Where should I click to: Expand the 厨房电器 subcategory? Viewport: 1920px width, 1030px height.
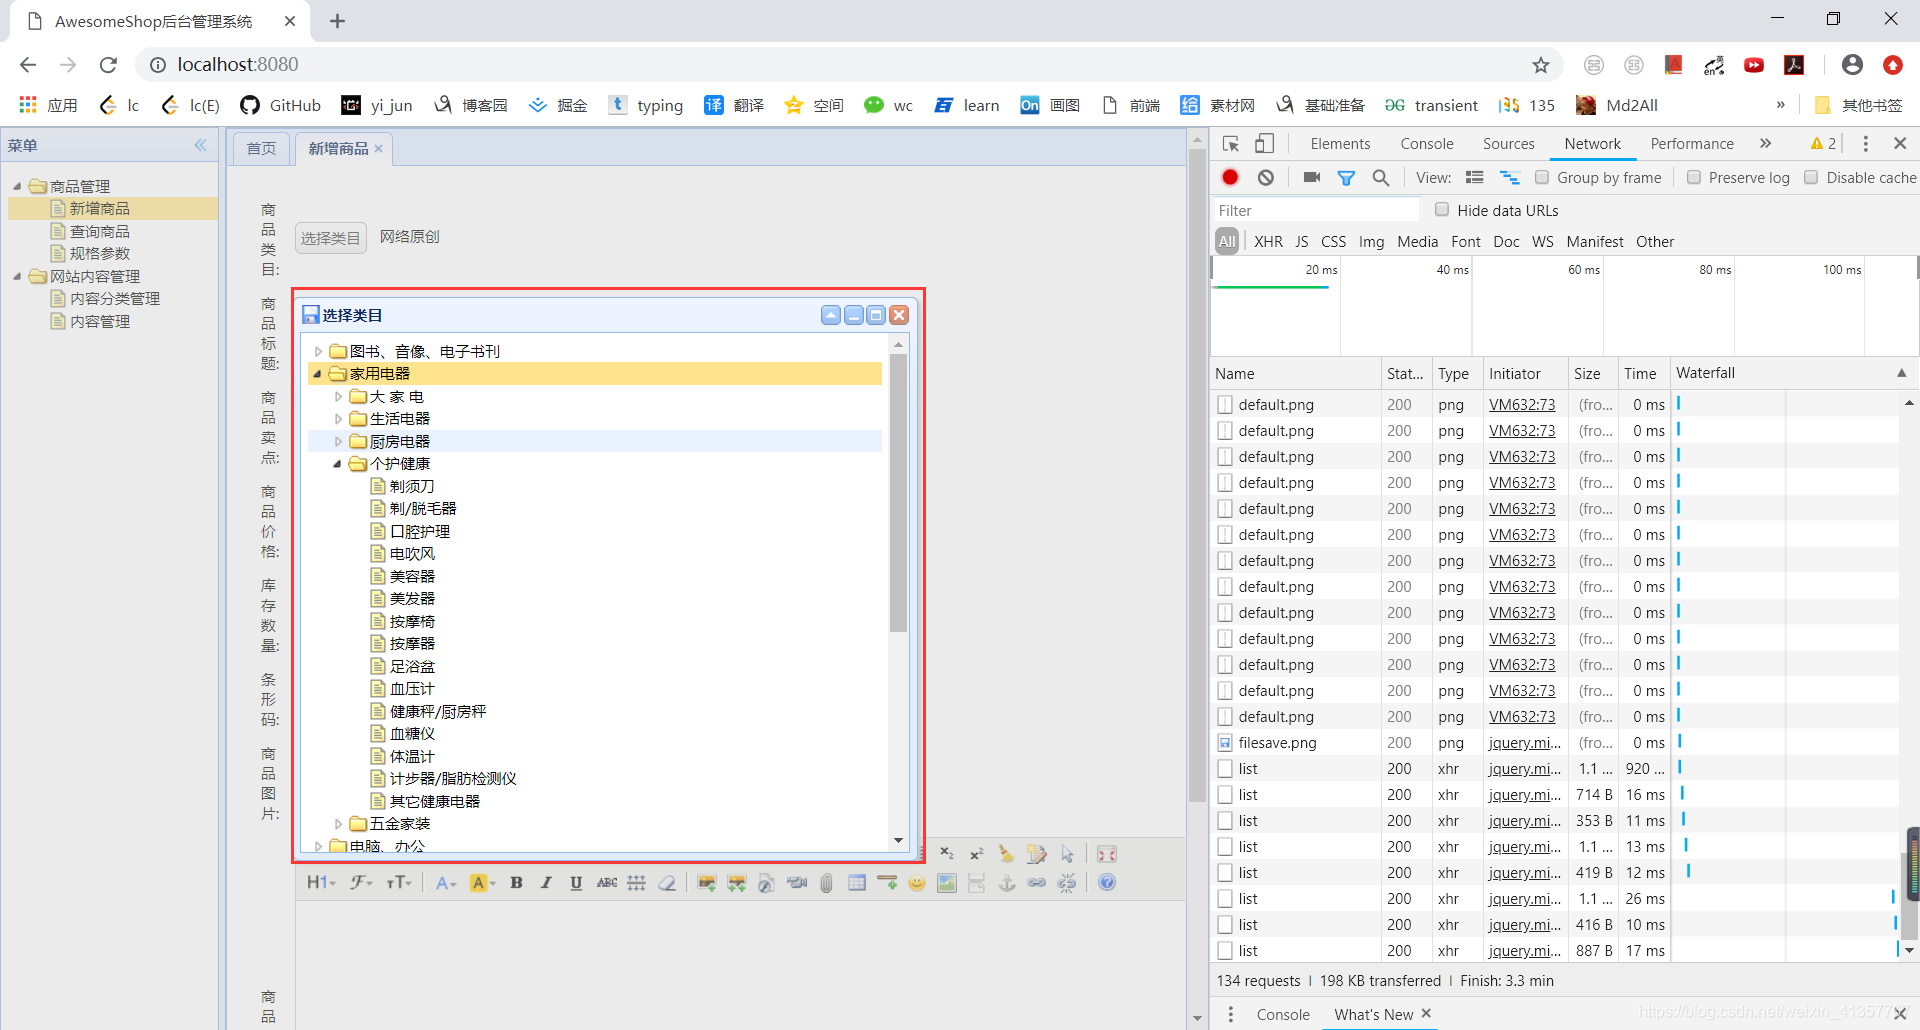338,441
